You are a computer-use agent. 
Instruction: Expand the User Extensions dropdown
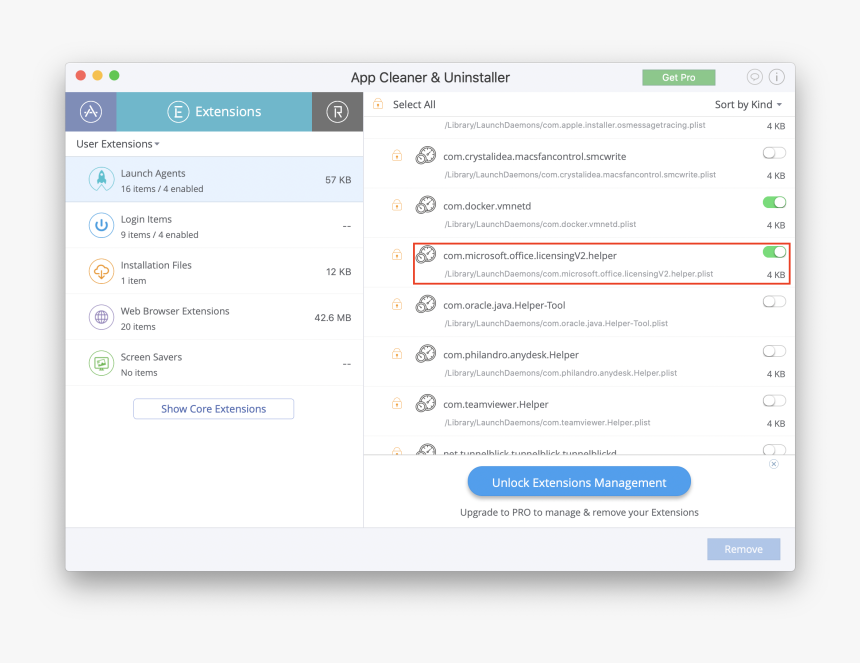point(117,144)
